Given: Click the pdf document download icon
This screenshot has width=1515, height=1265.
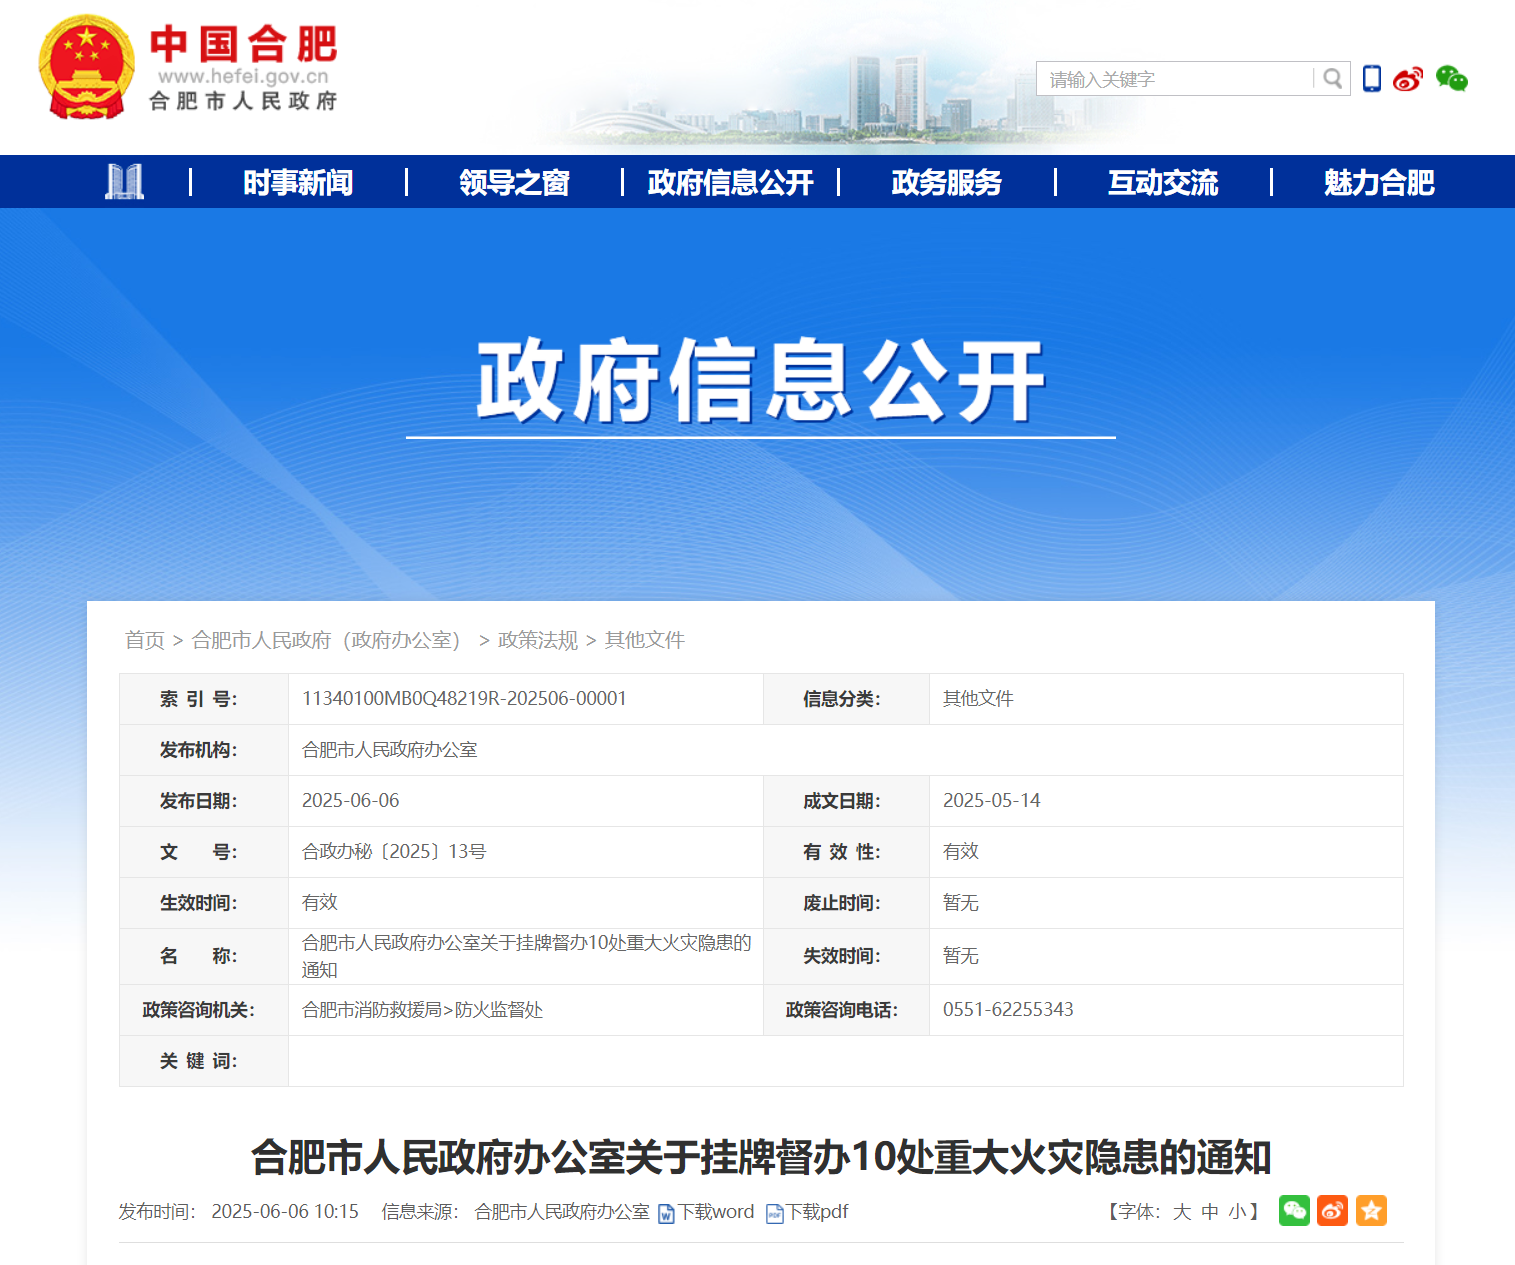Looking at the screenshot, I should point(775,1213).
